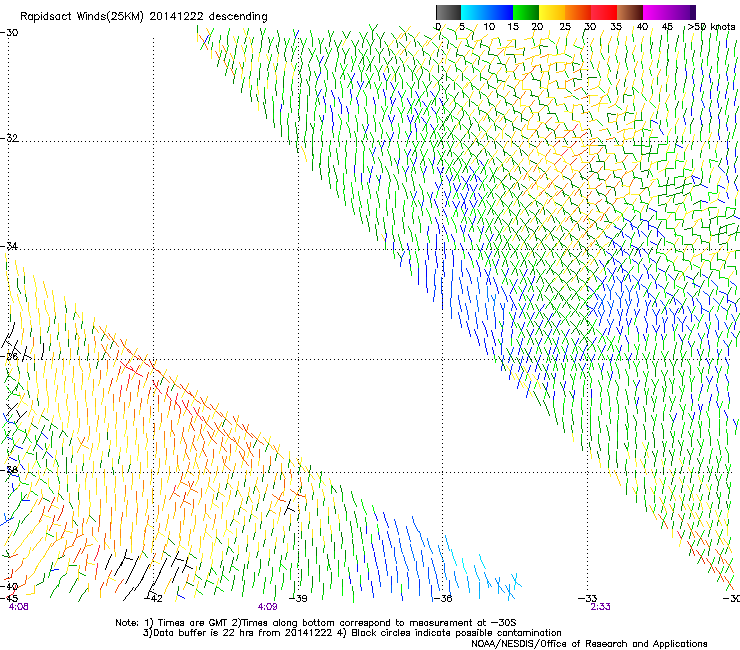Click the latitude axis label '-34'
This screenshot has height=650, width=740.
(9, 246)
